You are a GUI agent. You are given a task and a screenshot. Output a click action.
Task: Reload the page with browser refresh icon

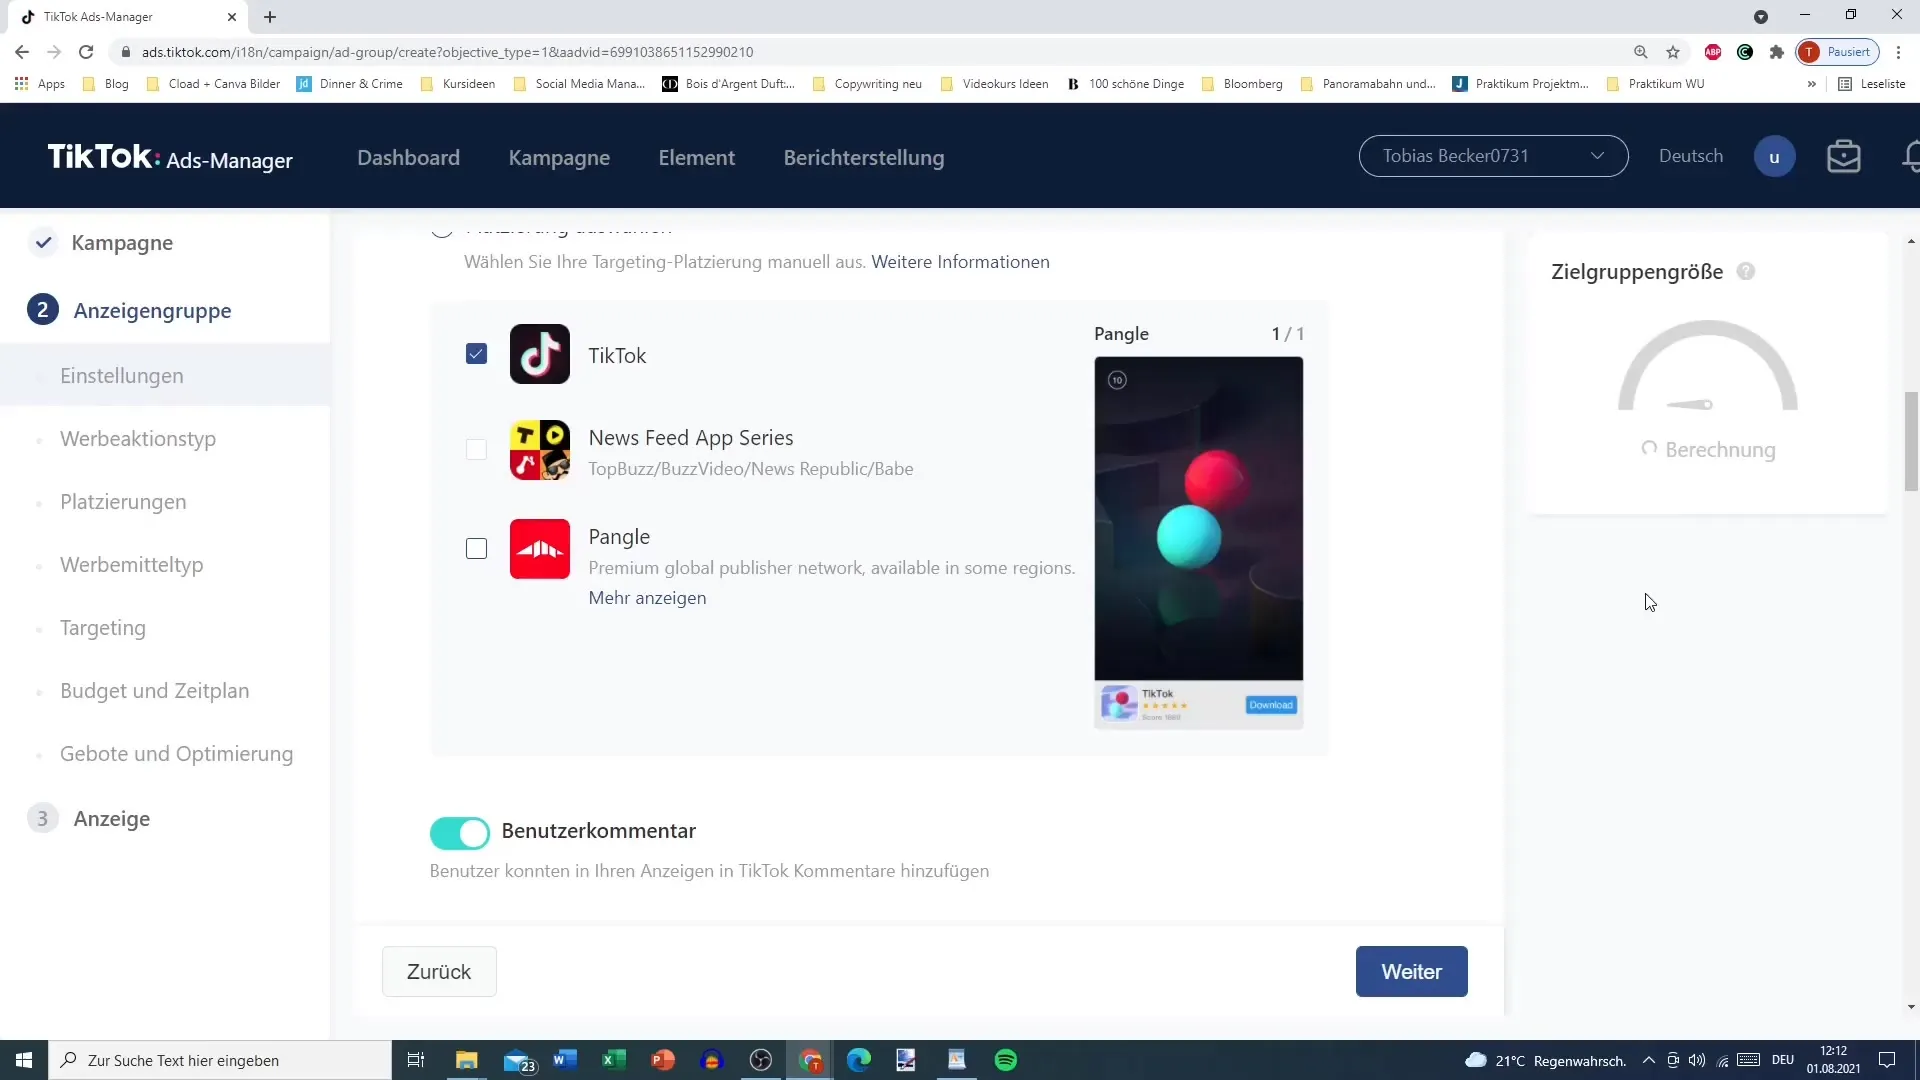tap(86, 52)
